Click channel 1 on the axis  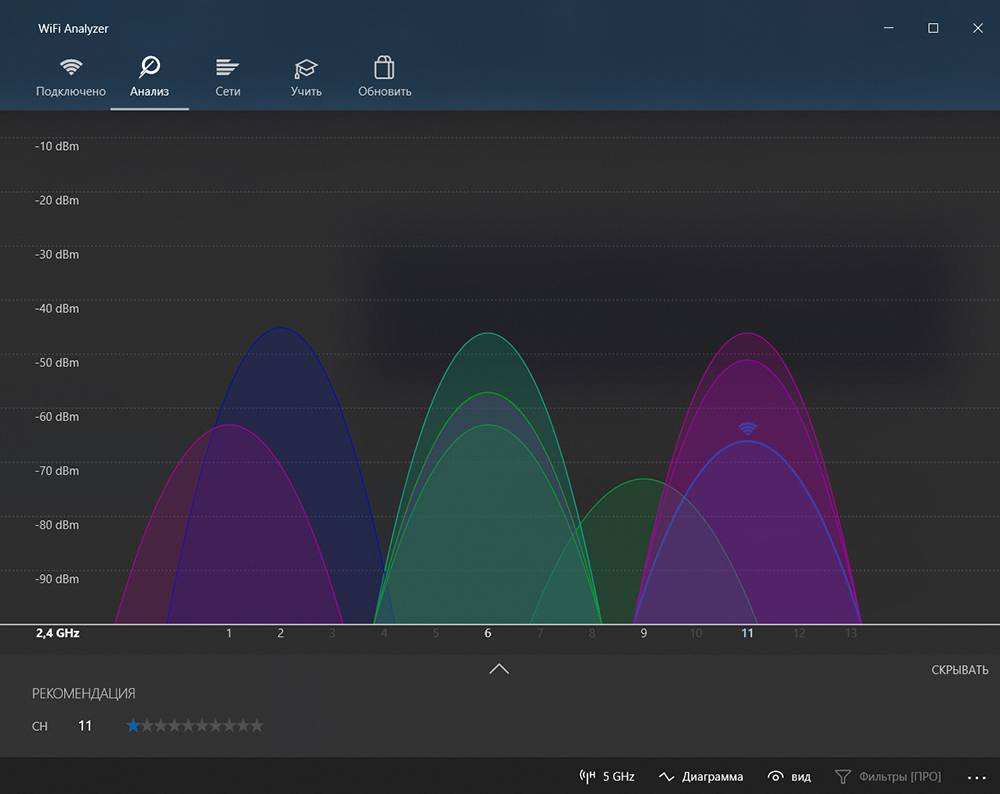click(229, 633)
